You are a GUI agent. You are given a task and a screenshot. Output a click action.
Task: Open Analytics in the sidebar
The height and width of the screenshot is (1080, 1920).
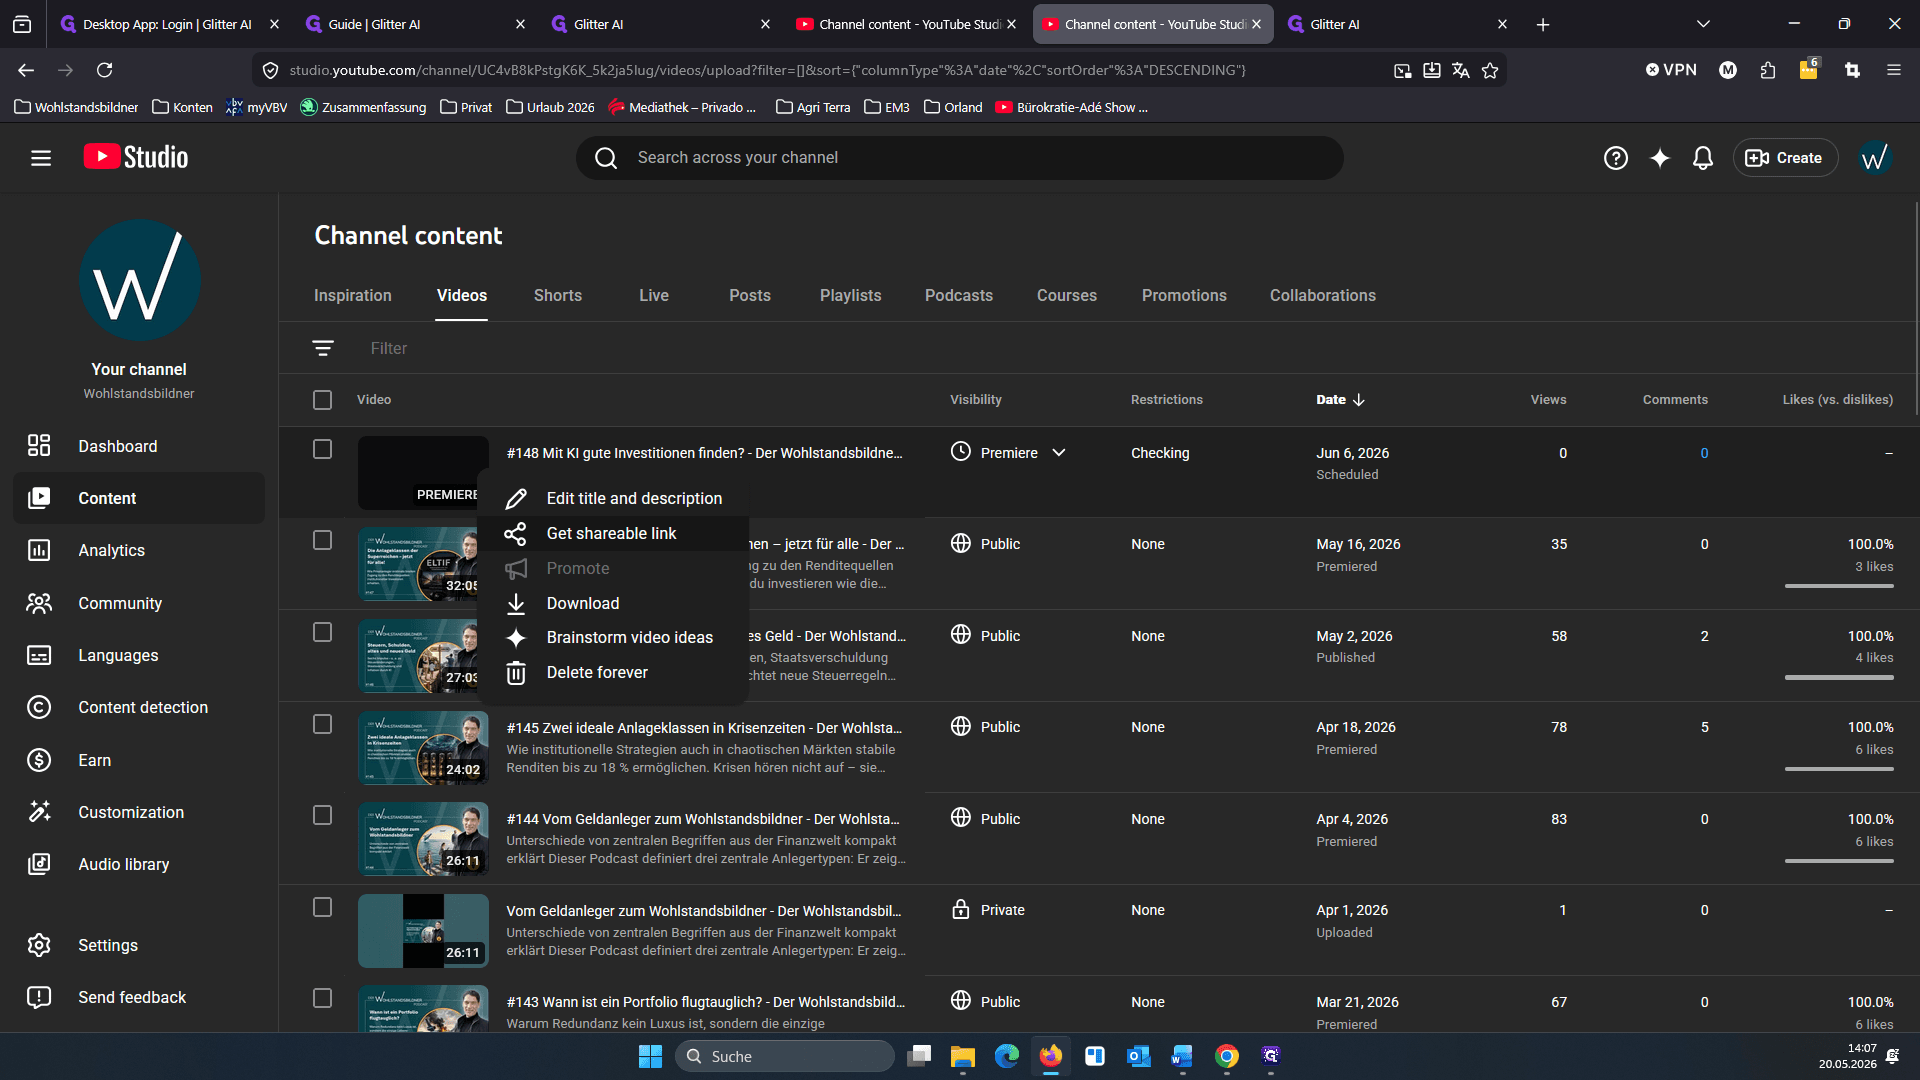coord(139,550)
